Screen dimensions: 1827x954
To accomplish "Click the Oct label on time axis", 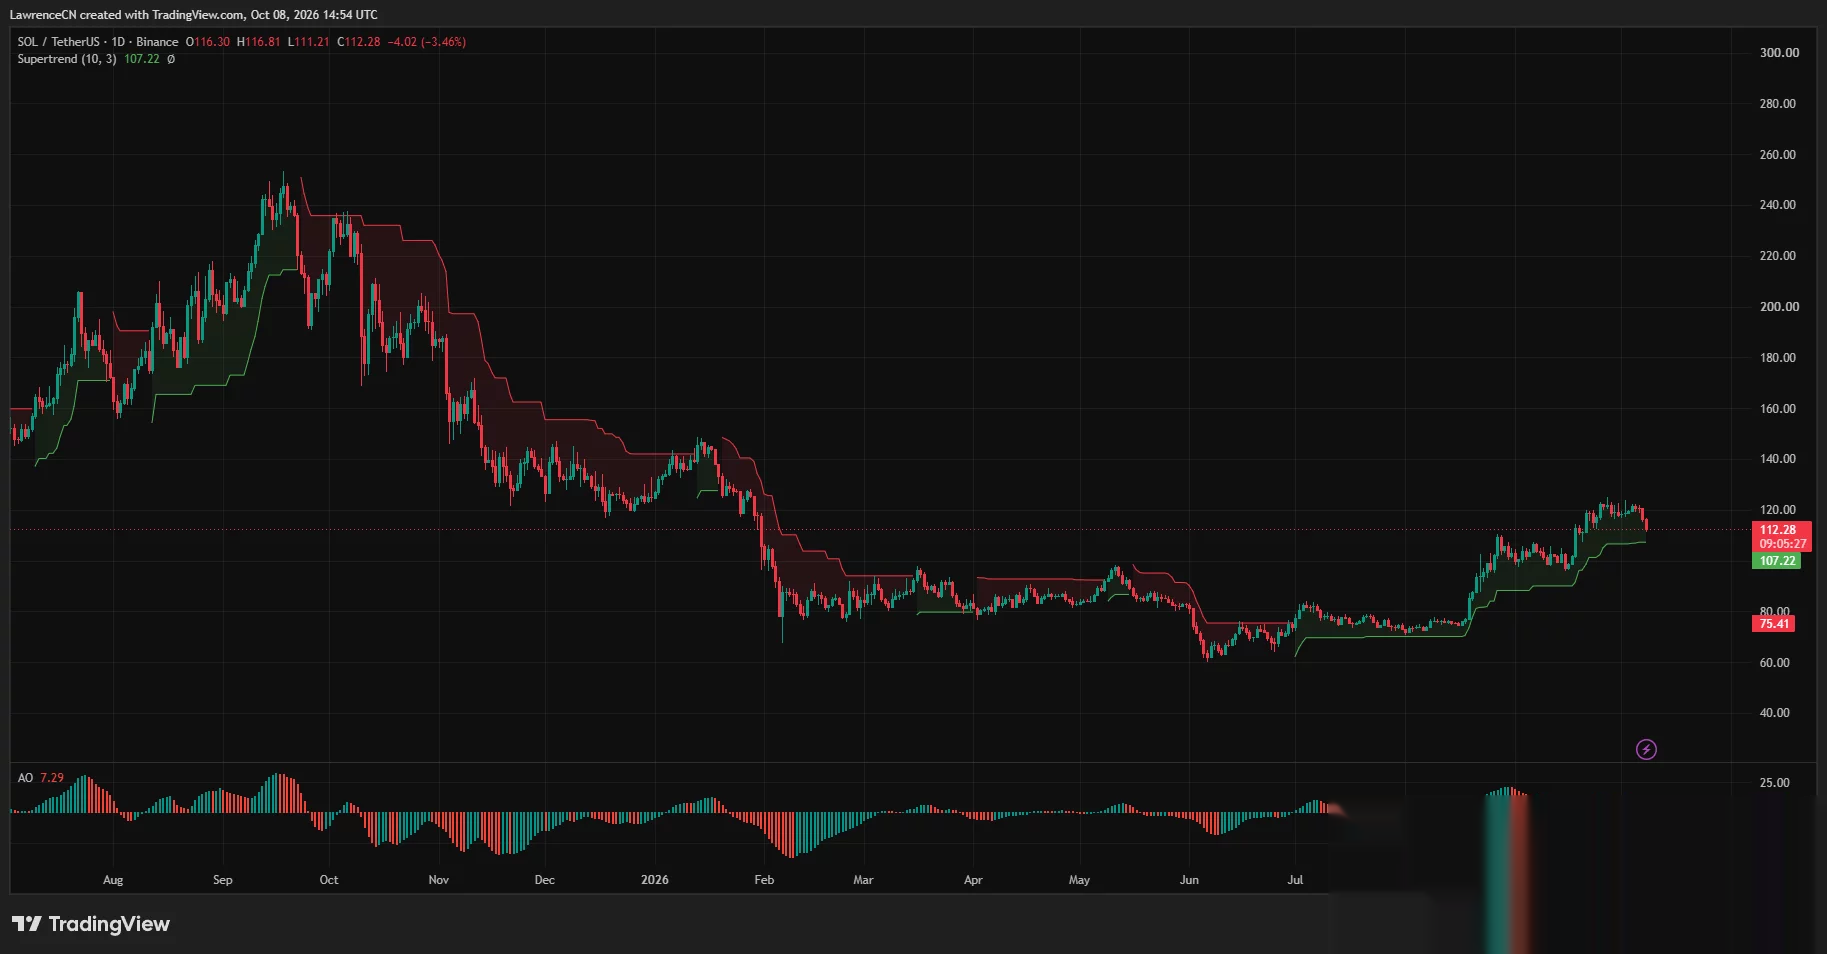I will [328, 880].
